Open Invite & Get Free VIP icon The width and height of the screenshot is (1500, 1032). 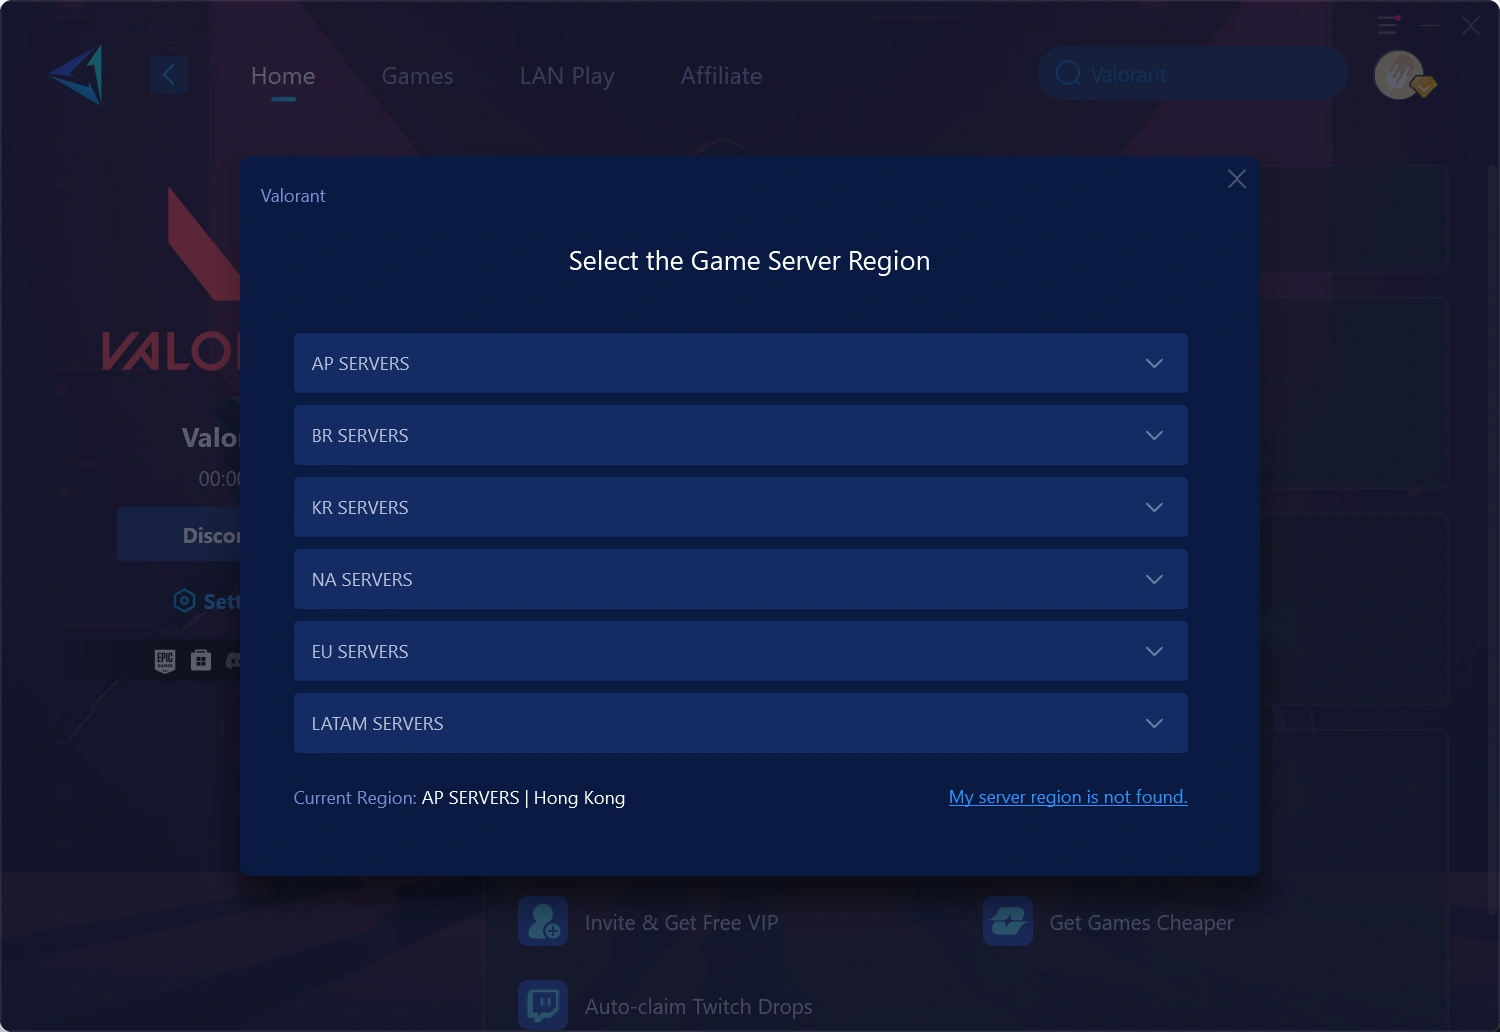tap(543, 922)
